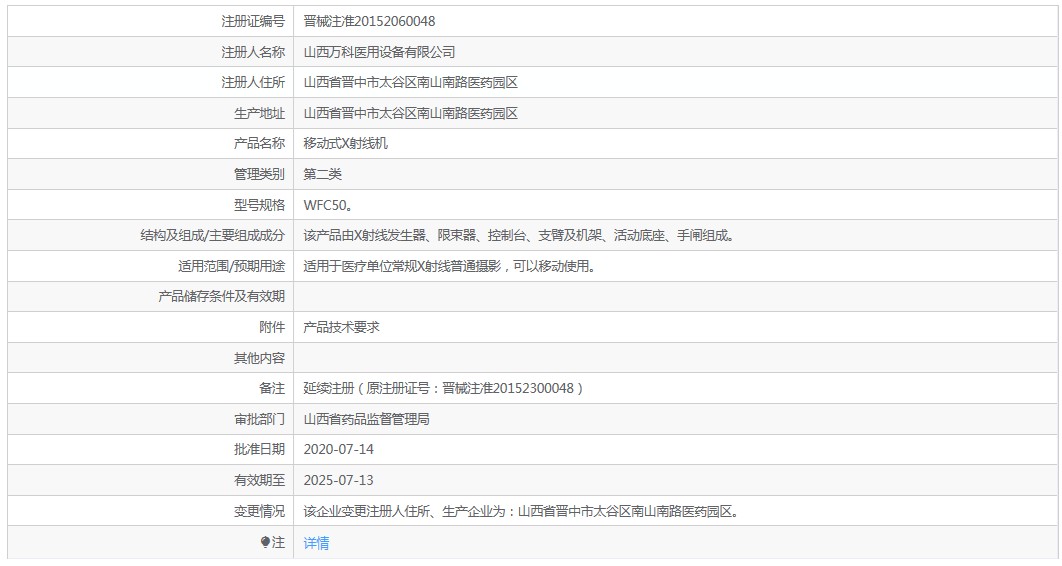Select approving authority 山西省药品监督管理局
1062x566 pixels.
tap(366, 420)
